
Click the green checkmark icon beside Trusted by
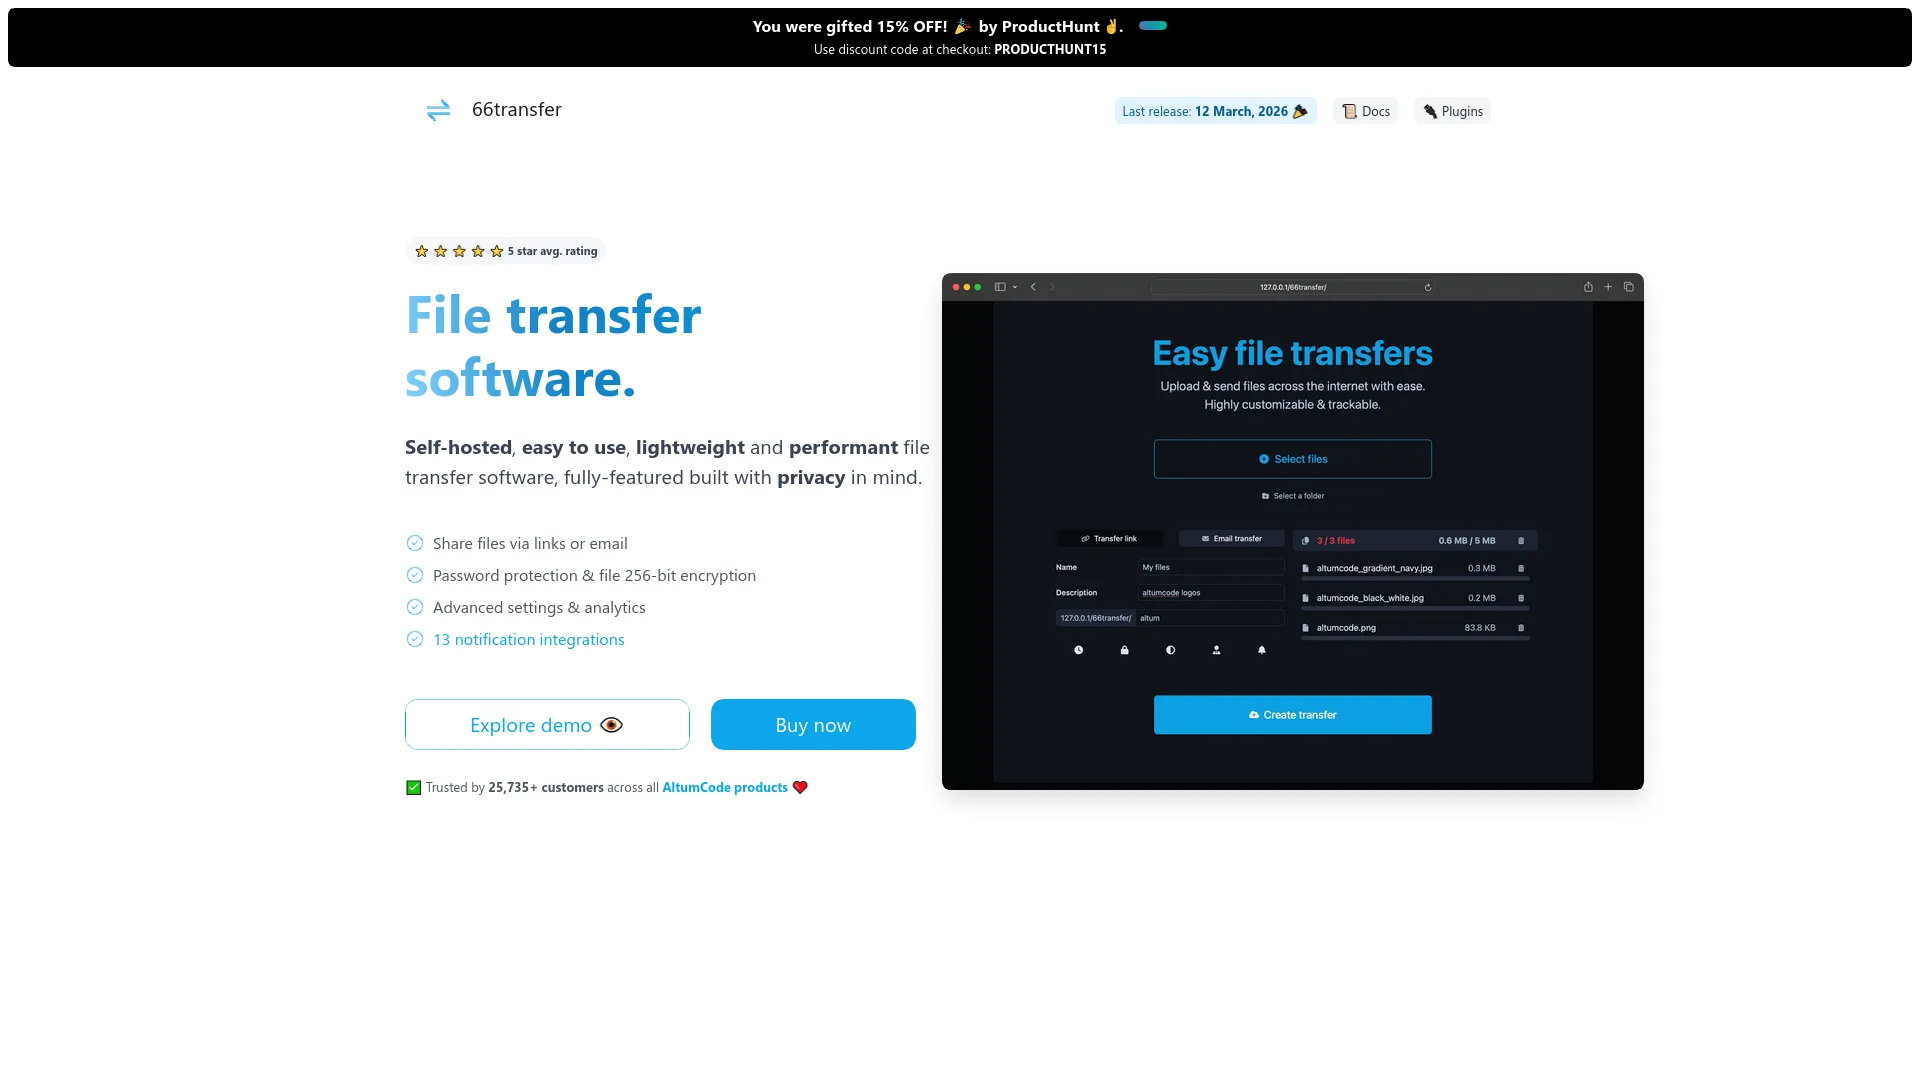(x=413, y=788)
